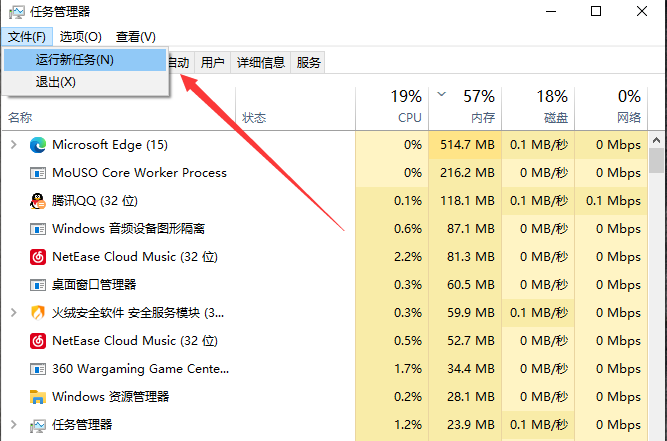Click the 514.7 MB memory cell
This screenshot has height=441, width=667.
click(465, 145)
